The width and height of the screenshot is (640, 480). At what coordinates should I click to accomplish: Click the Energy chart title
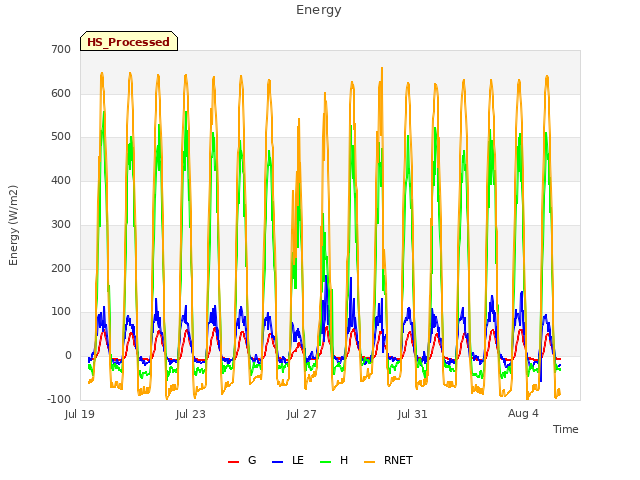coord(318,9)
